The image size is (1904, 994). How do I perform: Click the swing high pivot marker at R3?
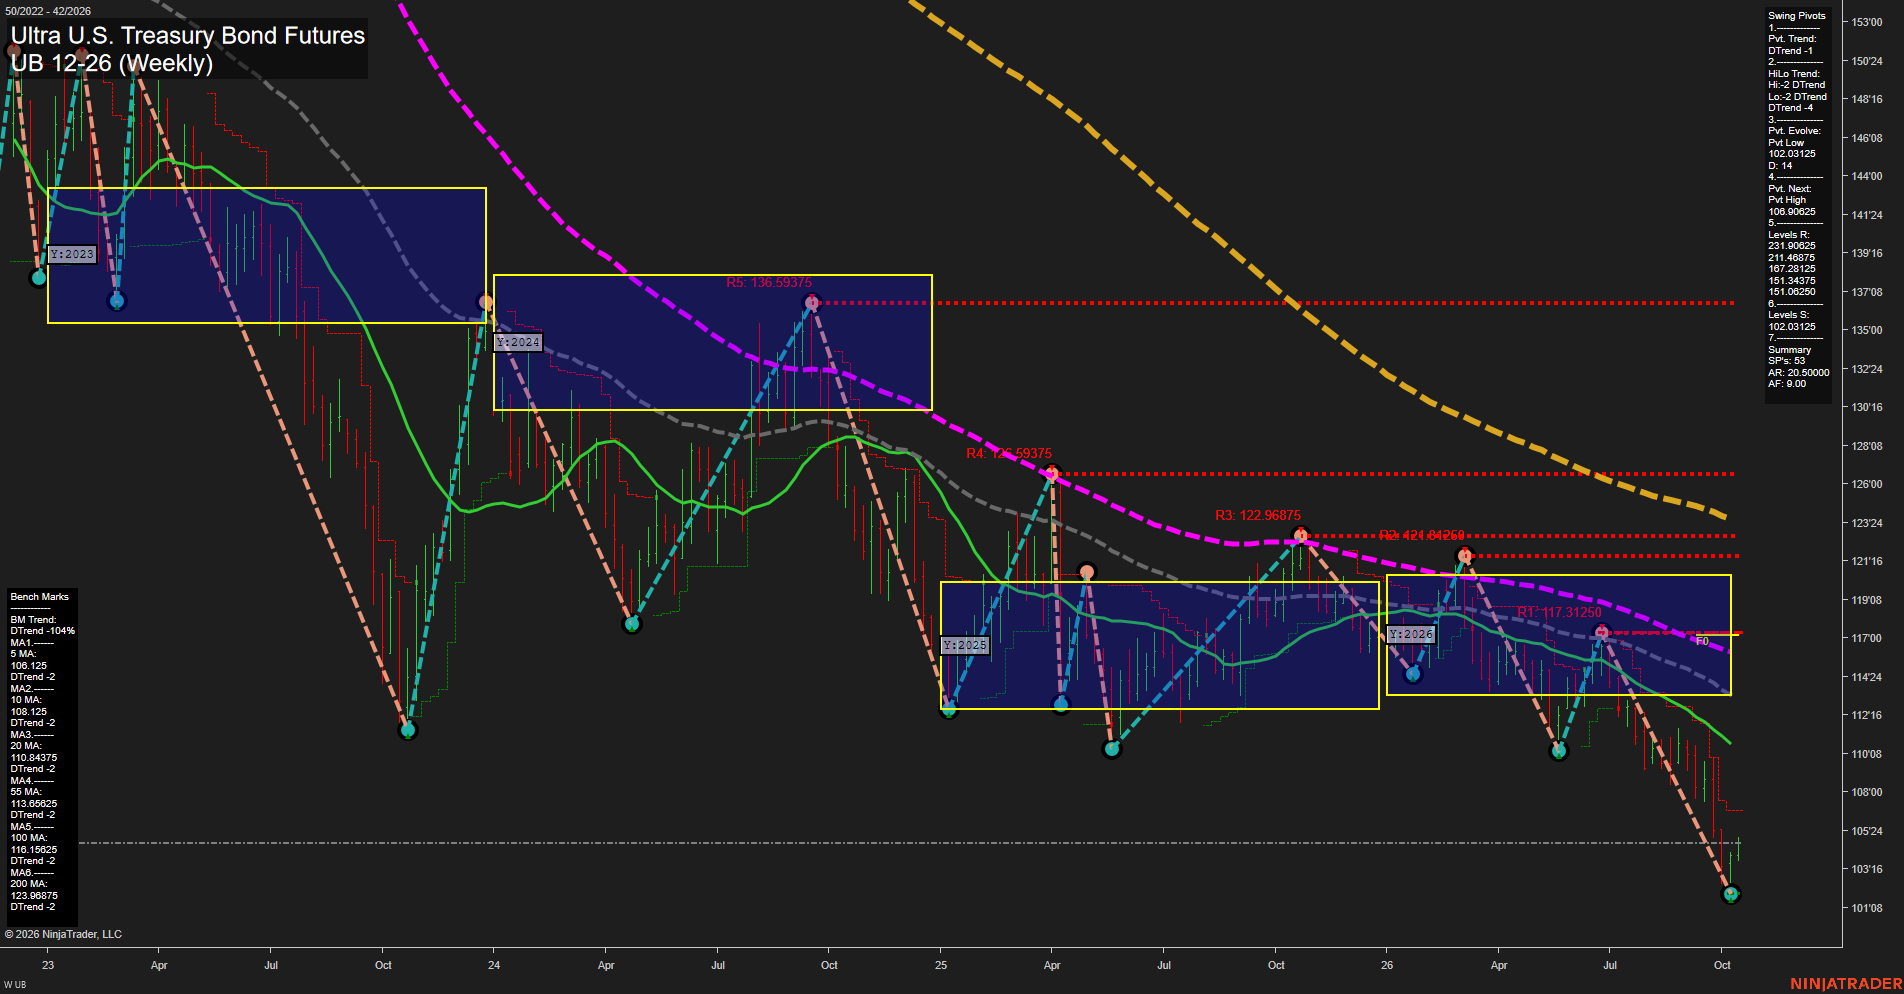(x=1300, y=536)
